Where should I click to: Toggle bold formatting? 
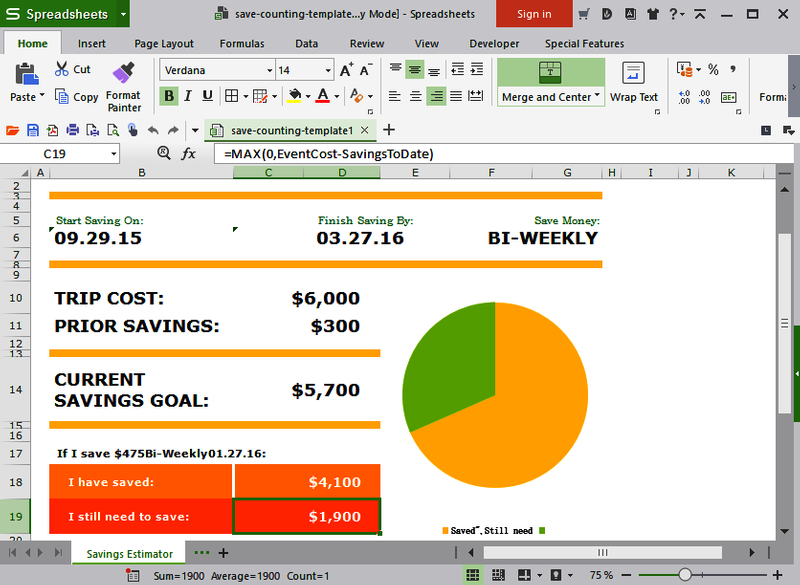168,95
